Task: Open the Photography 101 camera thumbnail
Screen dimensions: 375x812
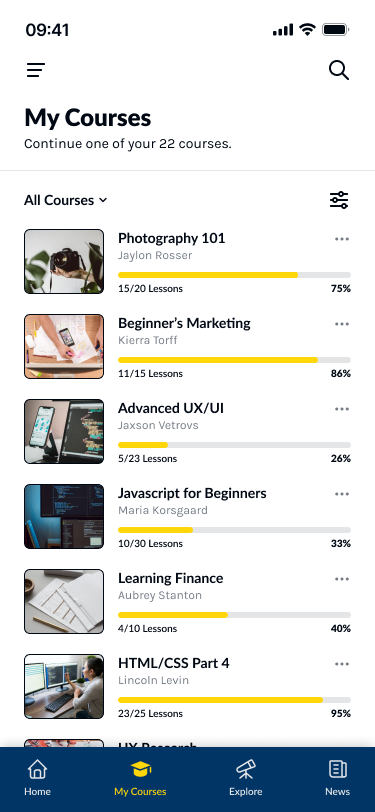Action: pos(64,262)
